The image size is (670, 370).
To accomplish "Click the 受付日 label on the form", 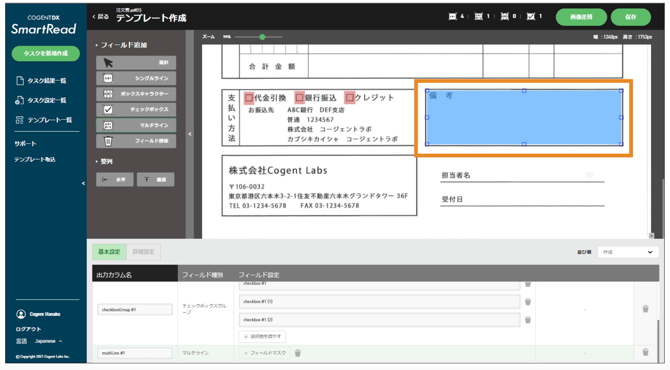I will (452, 200).
